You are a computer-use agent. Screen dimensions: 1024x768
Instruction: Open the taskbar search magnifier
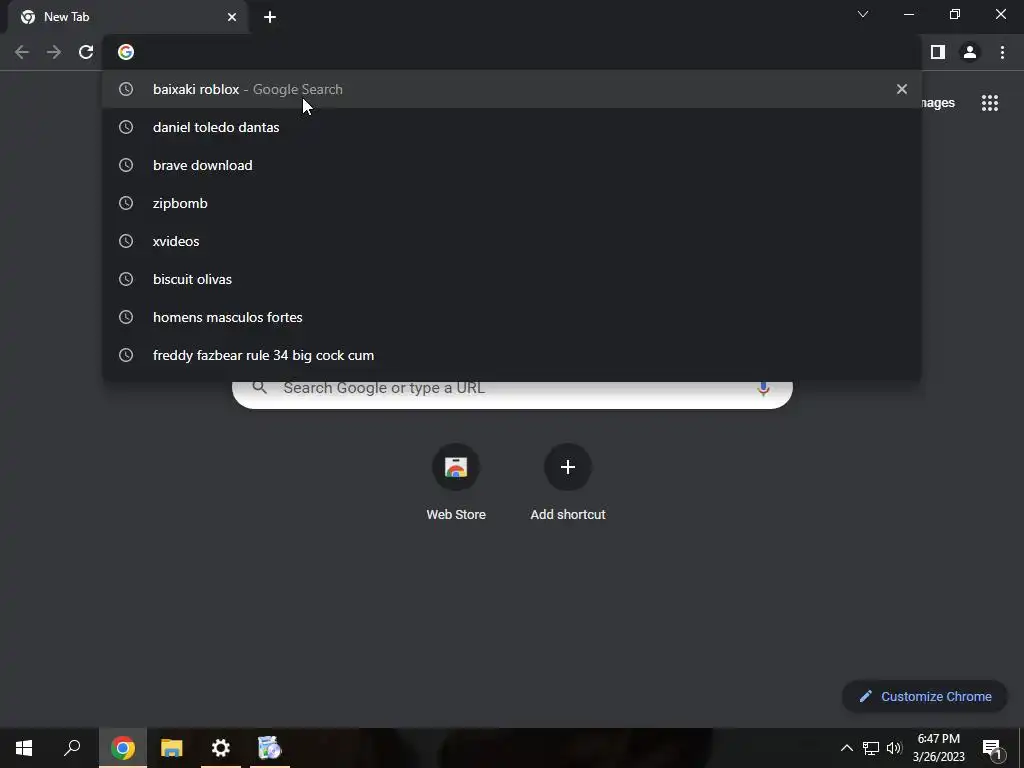pyautogui.click(x=72, y=748)
